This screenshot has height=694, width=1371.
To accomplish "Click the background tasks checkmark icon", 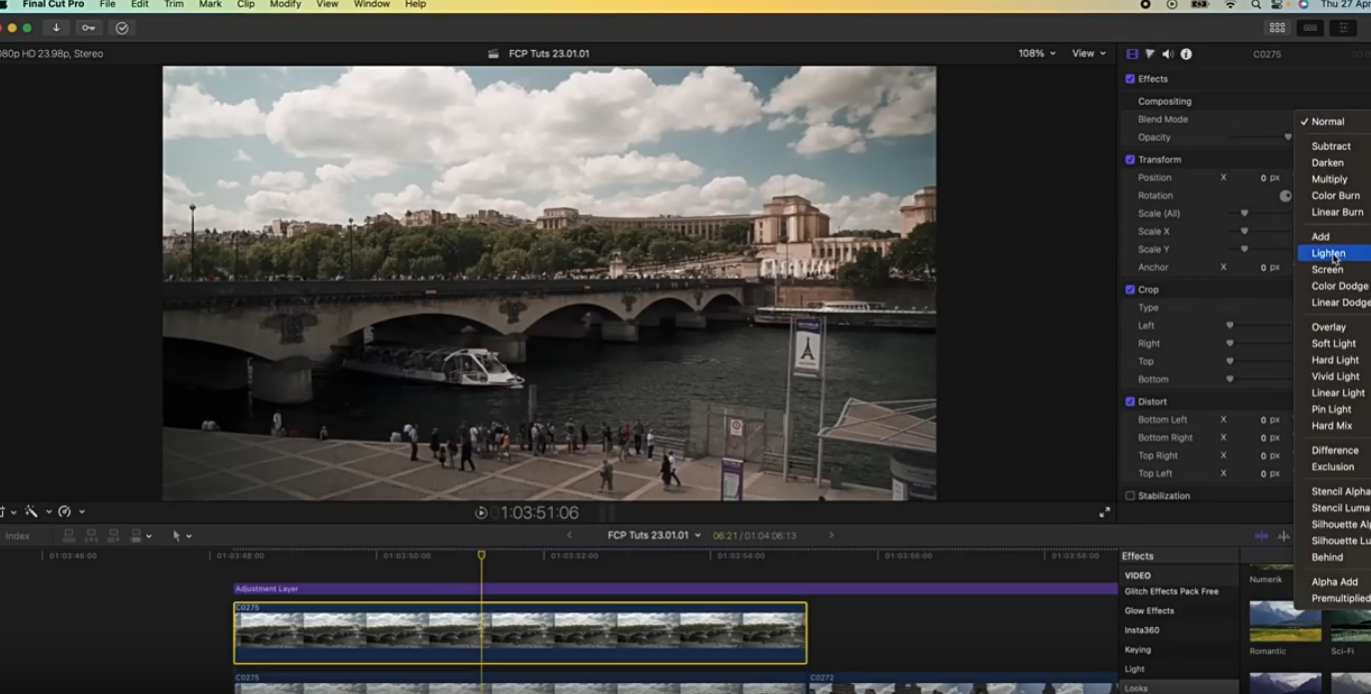I will 122,28.
